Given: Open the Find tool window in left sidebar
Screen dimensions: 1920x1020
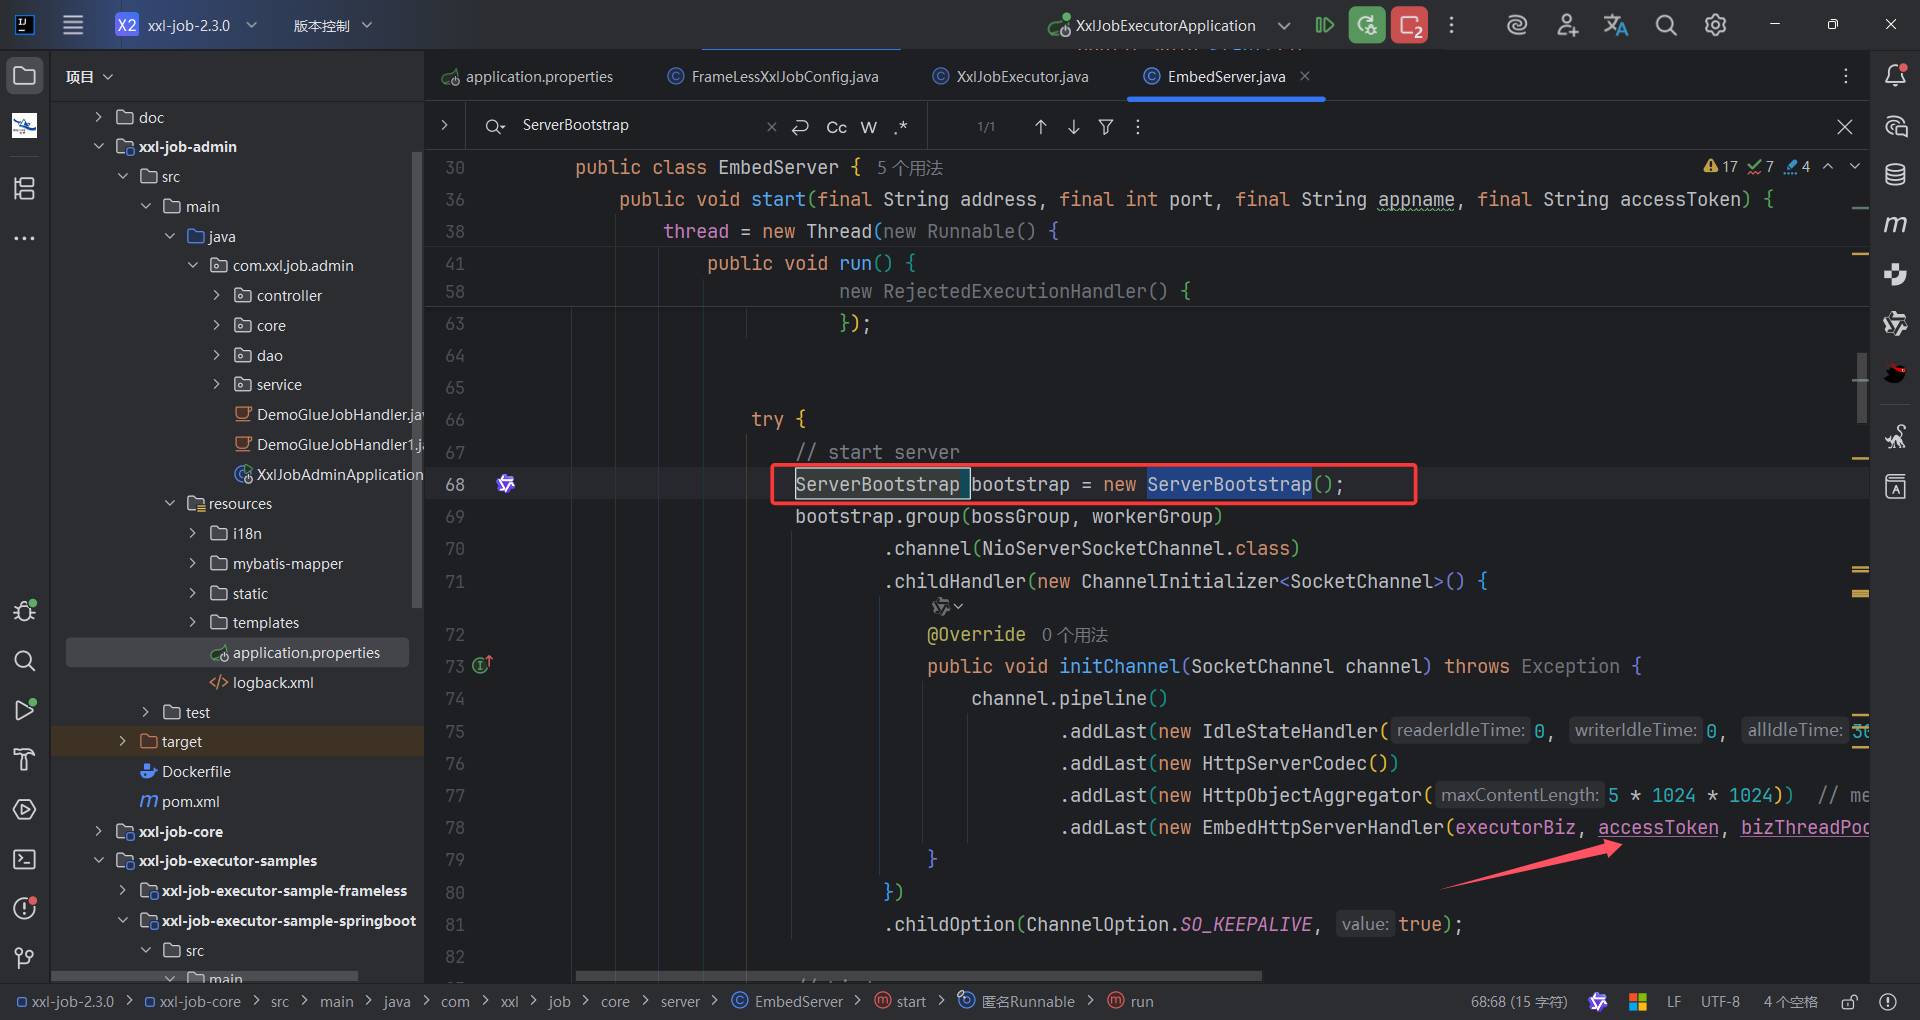Looking at the screenshot, I should (25, 660).
